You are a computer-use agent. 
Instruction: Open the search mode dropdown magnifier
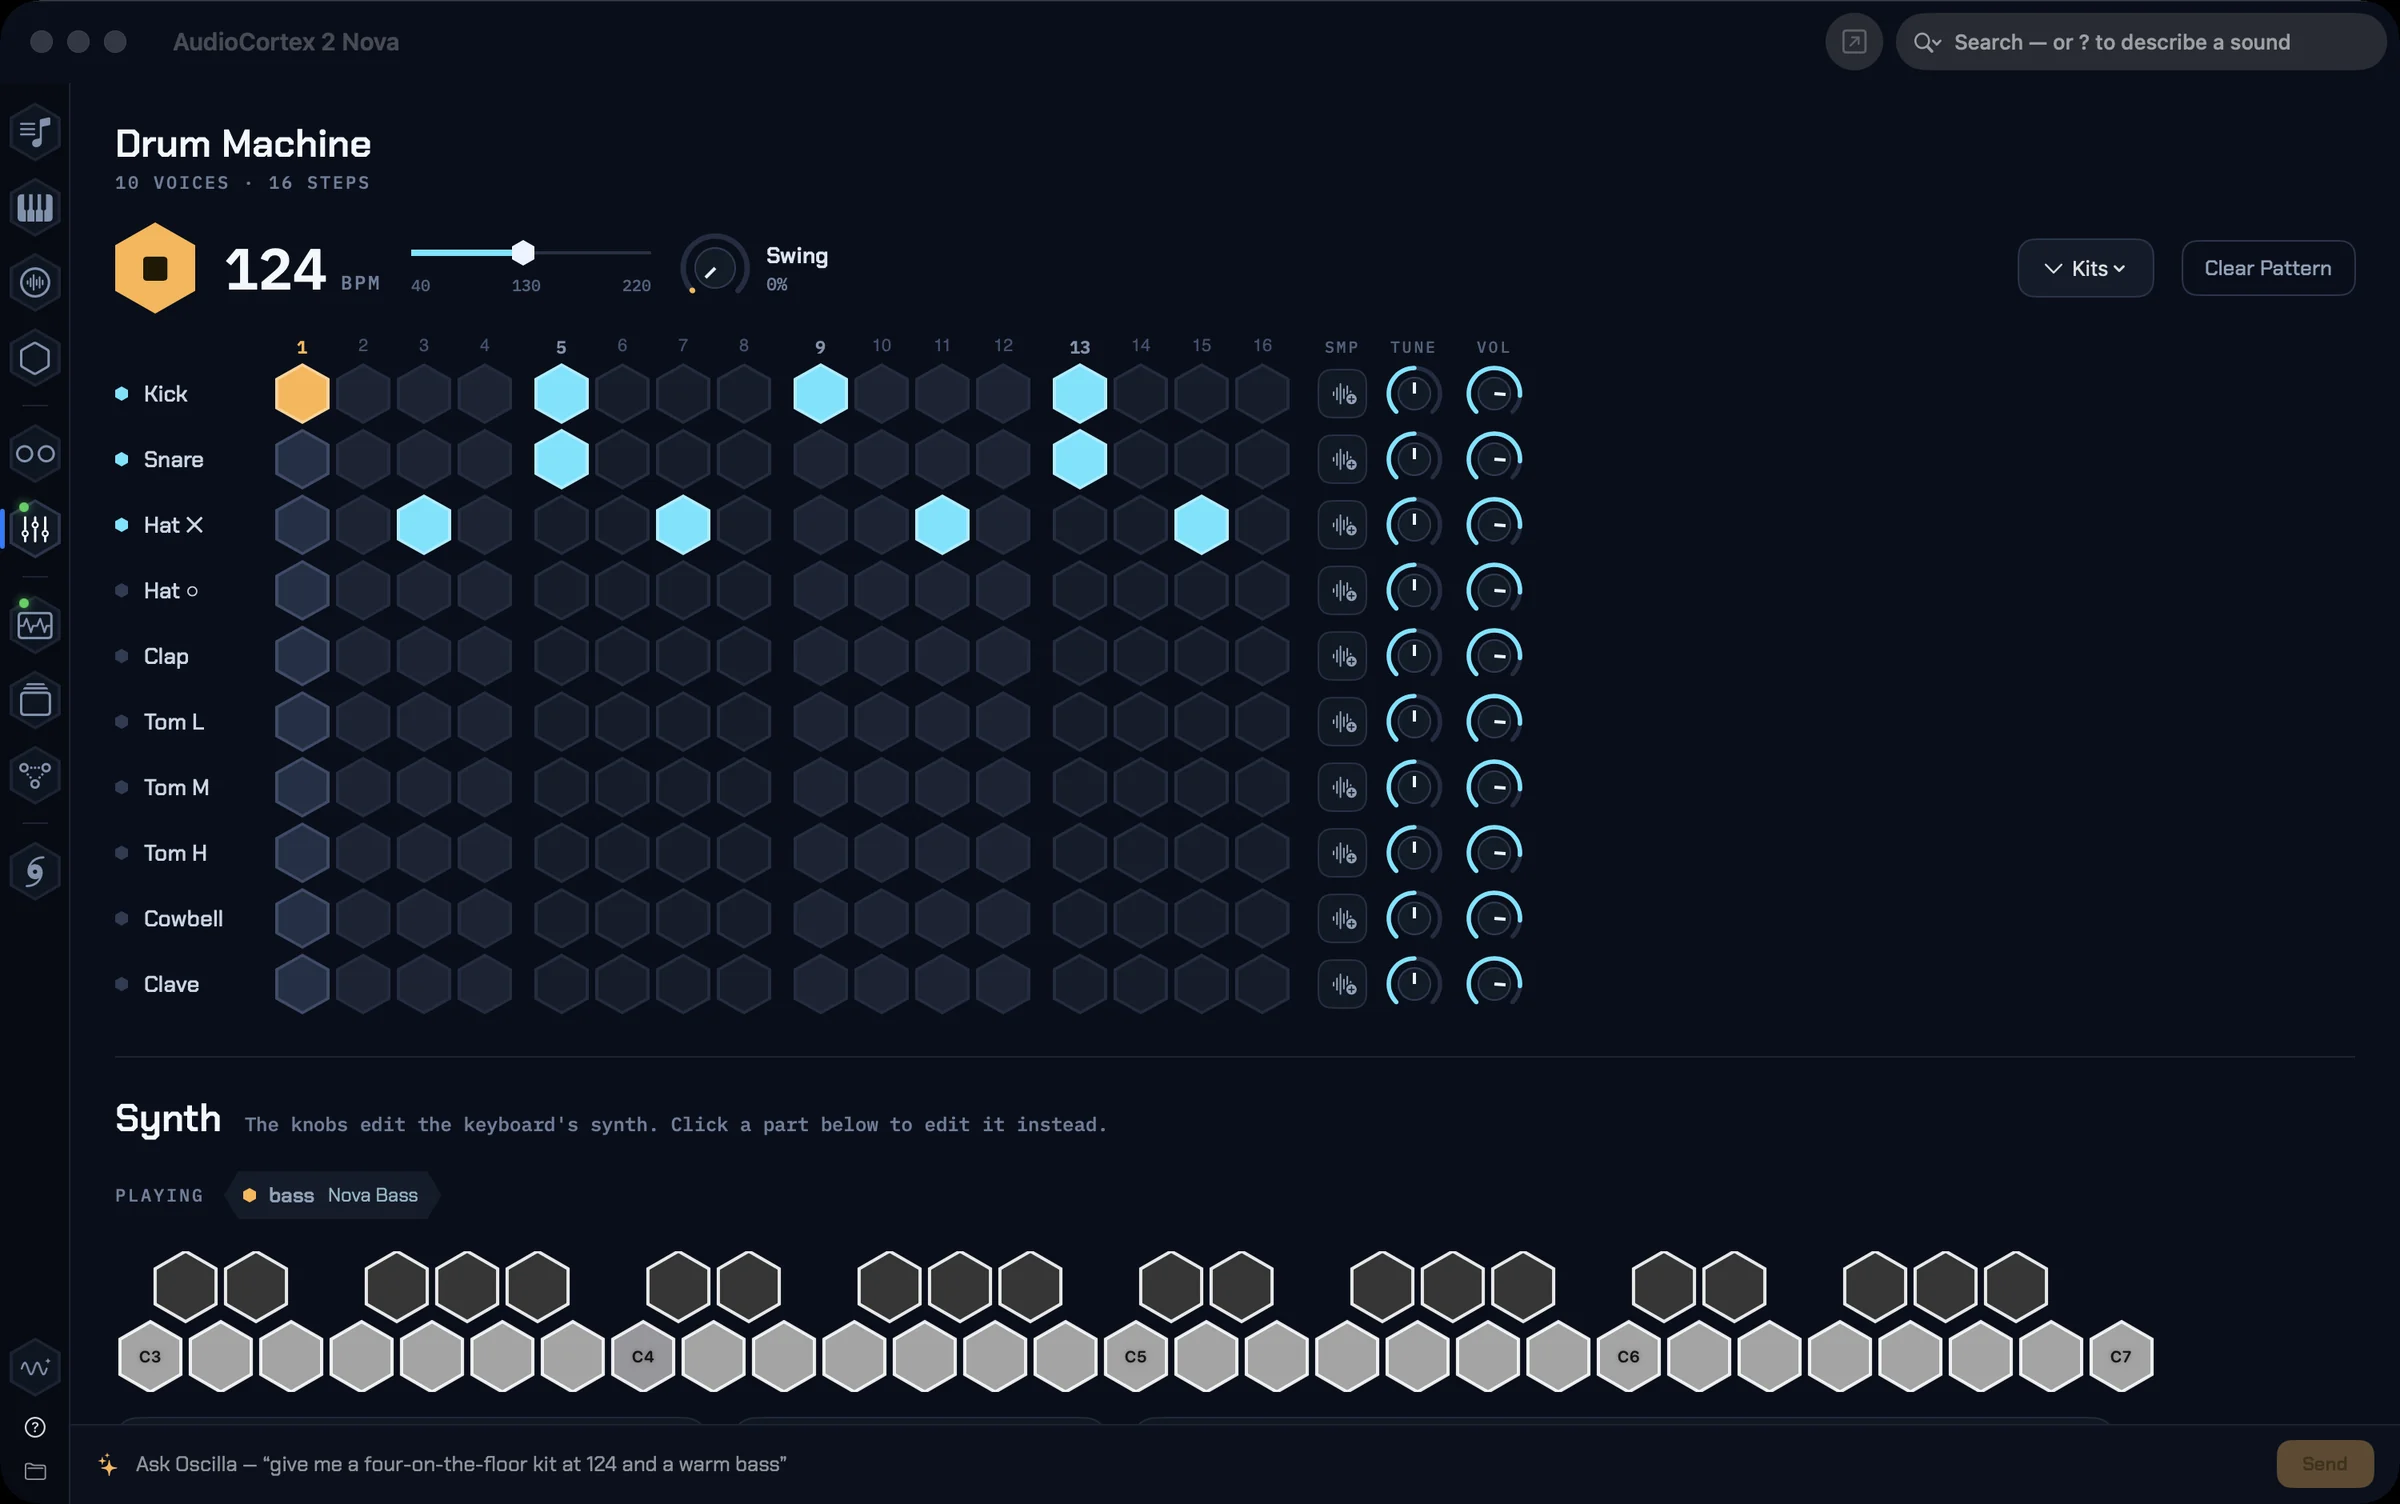click(1927, 42)
